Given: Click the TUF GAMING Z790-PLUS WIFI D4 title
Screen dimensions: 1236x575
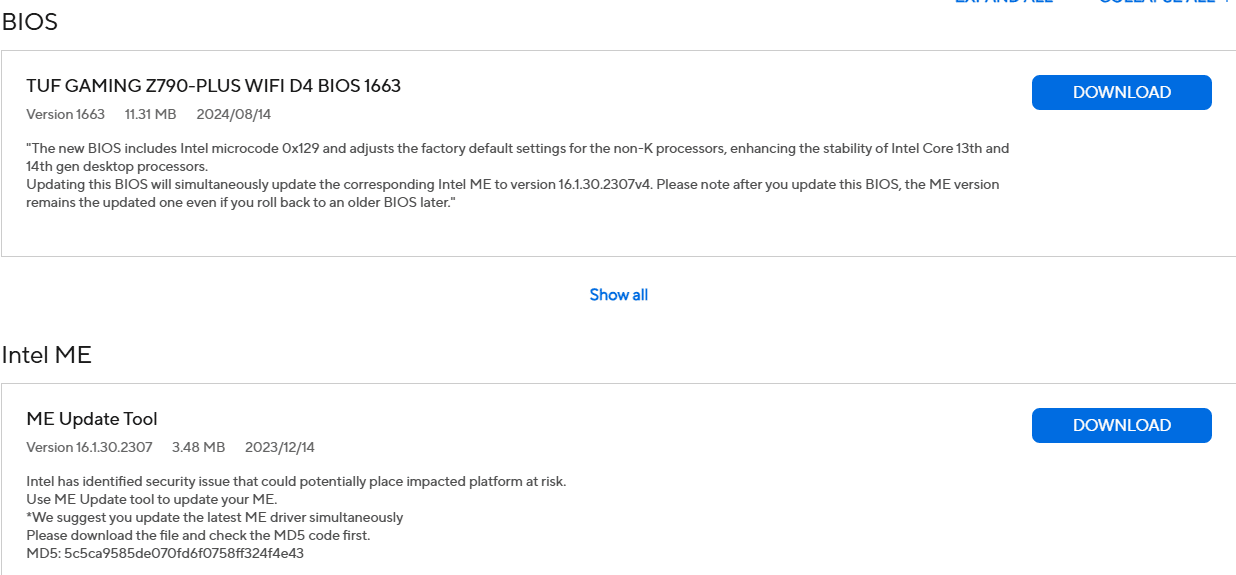Looking at the screenshot, I should pos(213,86).
